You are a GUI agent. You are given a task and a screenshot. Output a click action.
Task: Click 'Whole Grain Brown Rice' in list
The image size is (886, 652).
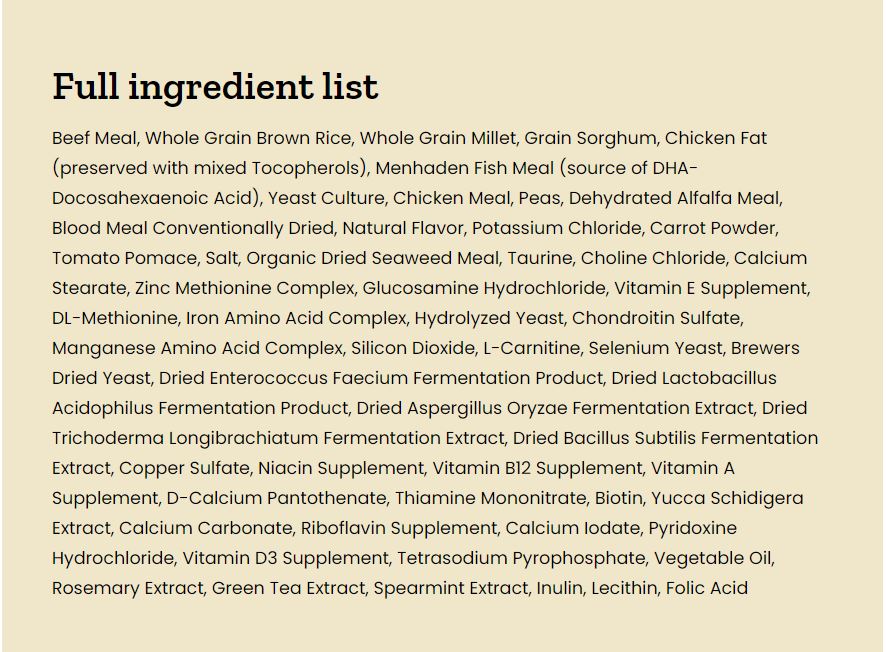(248, 138)
